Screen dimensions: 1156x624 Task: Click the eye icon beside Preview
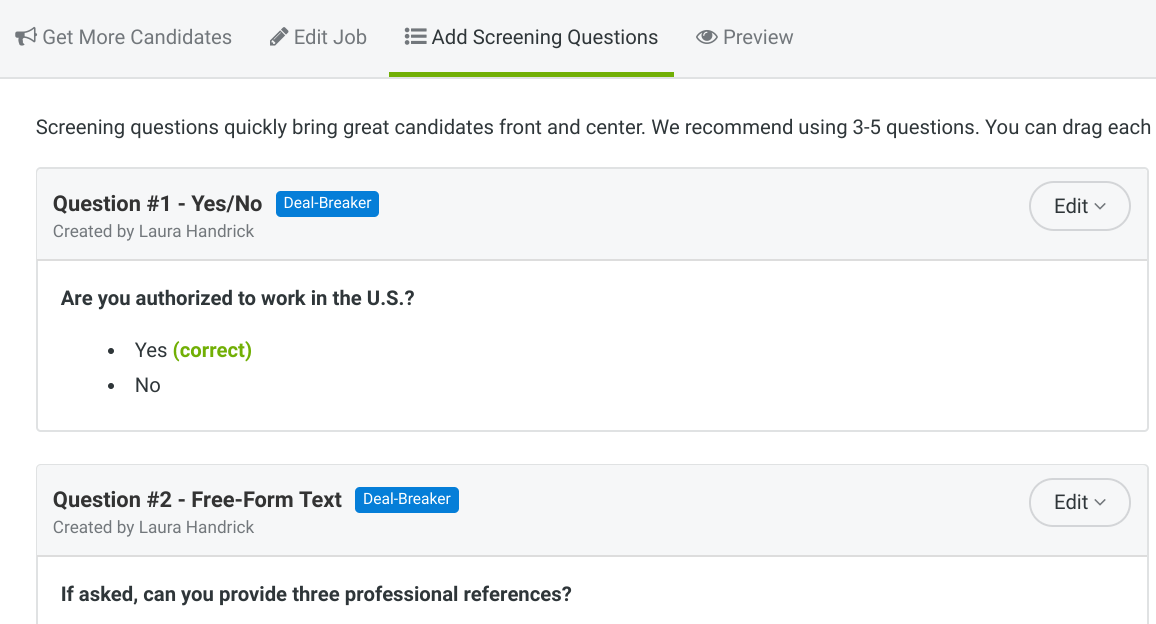click(x=707, y=37)
